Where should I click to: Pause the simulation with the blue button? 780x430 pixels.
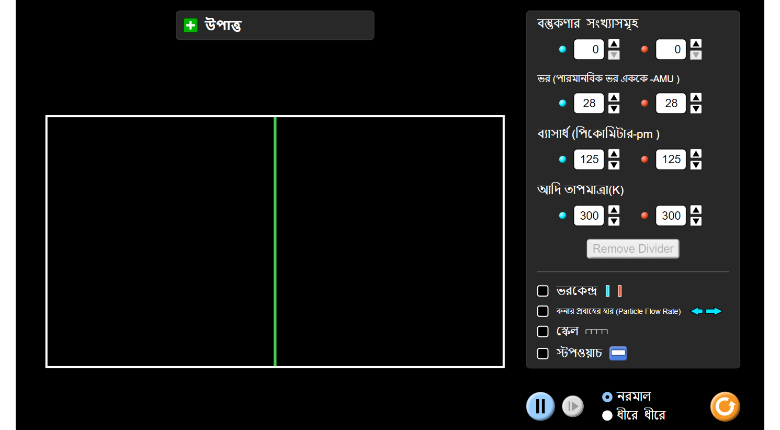pos(540,405)
